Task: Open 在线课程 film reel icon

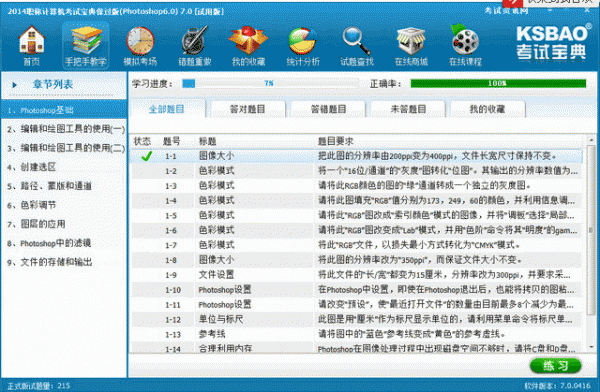Action: click(x=465, y=45)
